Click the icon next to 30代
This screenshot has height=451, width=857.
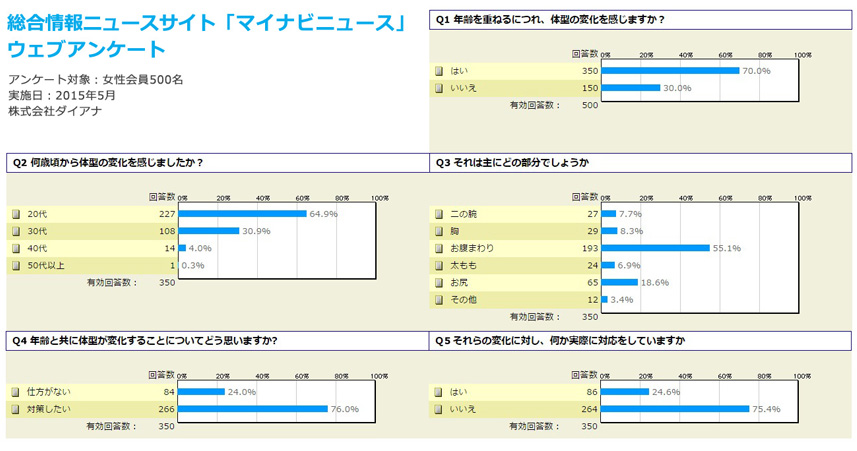[16, 231]
